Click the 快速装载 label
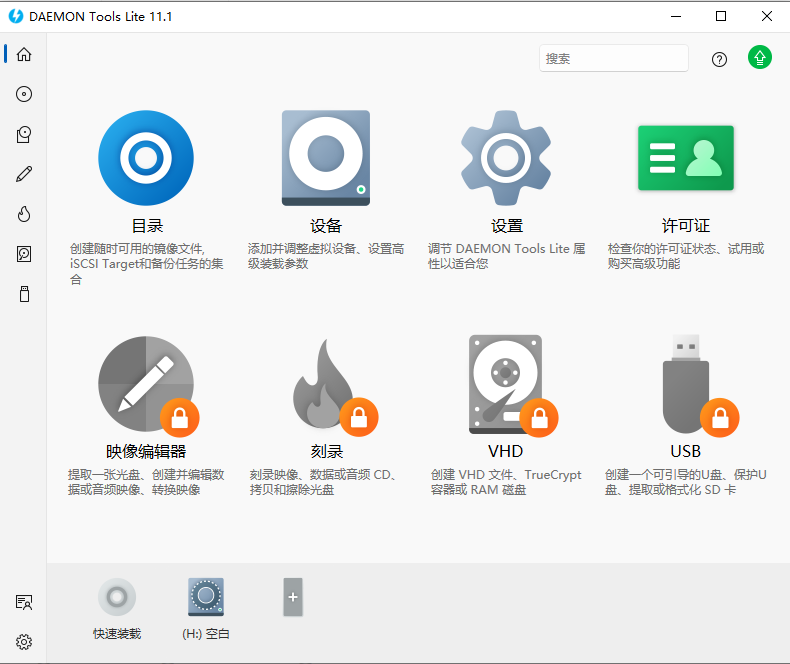Image resolution: width=790 pixels, height=664 pixels. (117, 634)
